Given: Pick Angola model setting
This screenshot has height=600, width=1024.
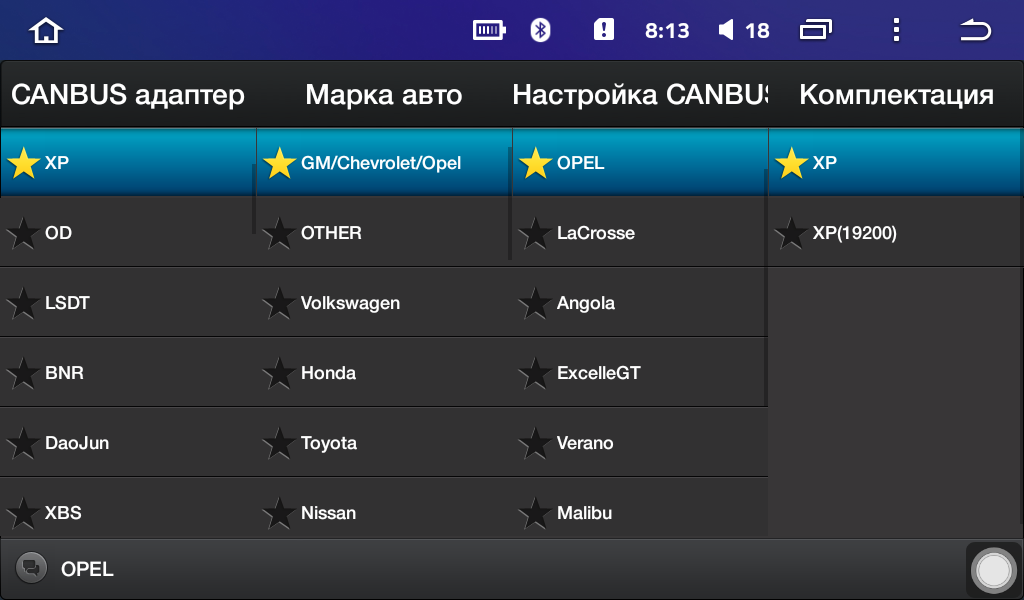Looking at the screenshot, I should click(x=640, y=302).
